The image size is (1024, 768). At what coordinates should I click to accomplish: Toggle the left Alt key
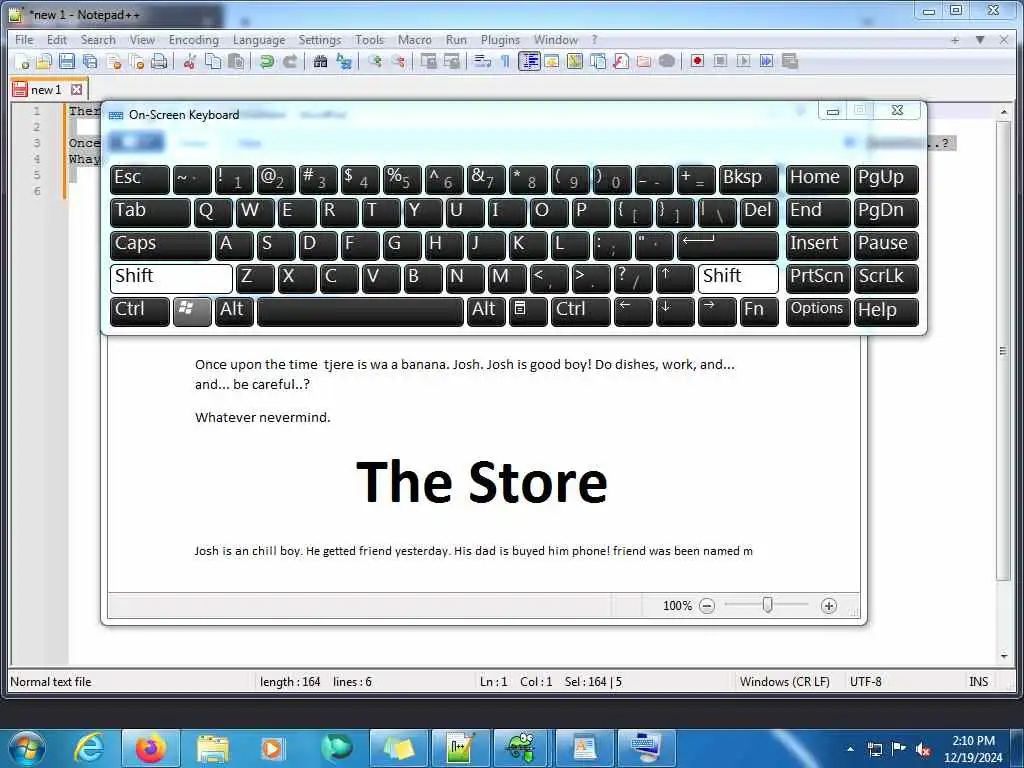click(x=234, y=311)
